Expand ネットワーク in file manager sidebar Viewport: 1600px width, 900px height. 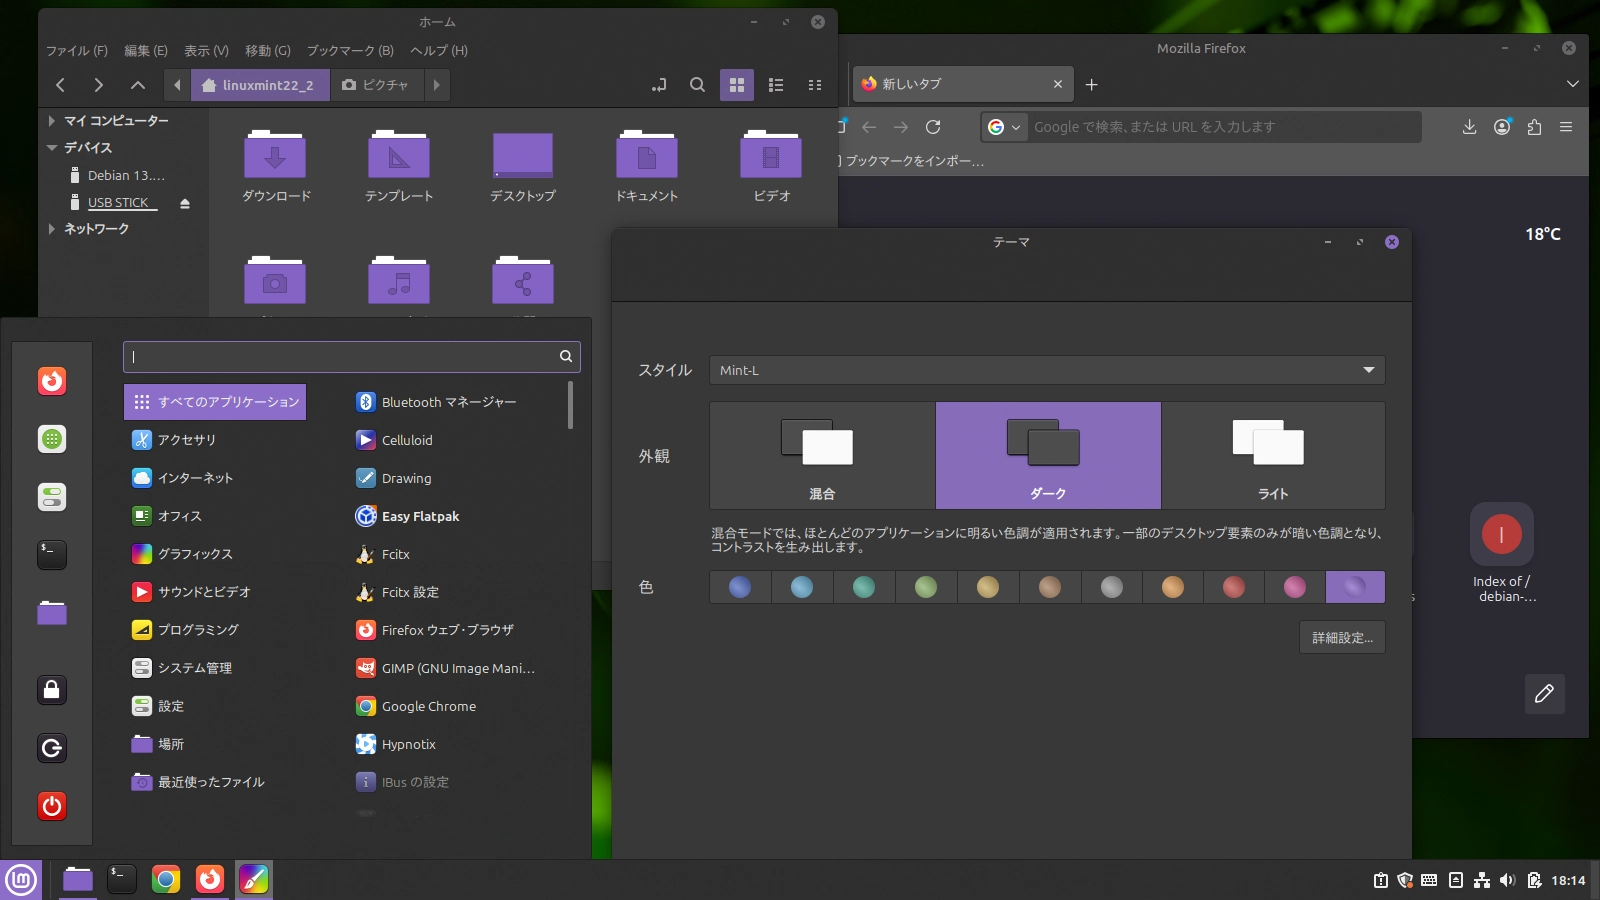(x=52, y=229)
